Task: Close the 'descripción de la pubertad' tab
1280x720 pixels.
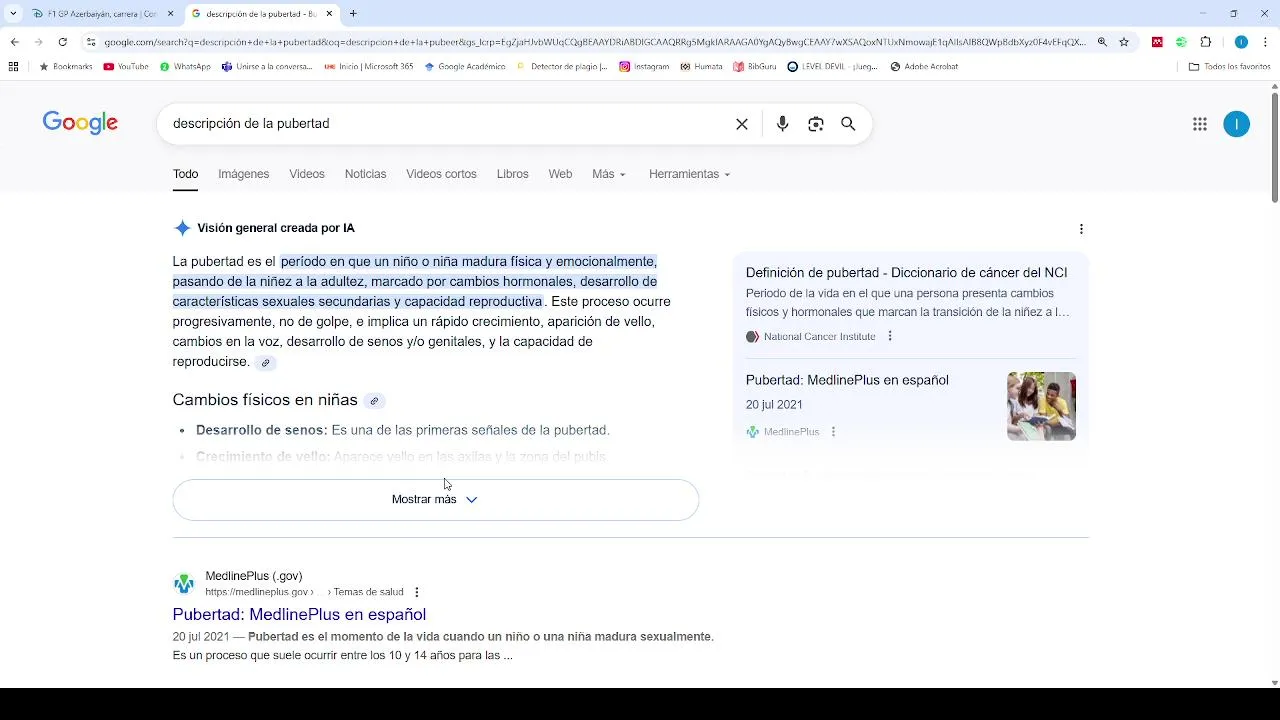Action: click(329, 14)
